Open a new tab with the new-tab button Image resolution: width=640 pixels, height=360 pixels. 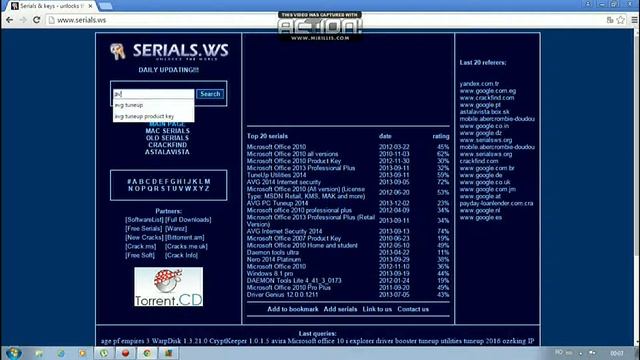[105, 6]
